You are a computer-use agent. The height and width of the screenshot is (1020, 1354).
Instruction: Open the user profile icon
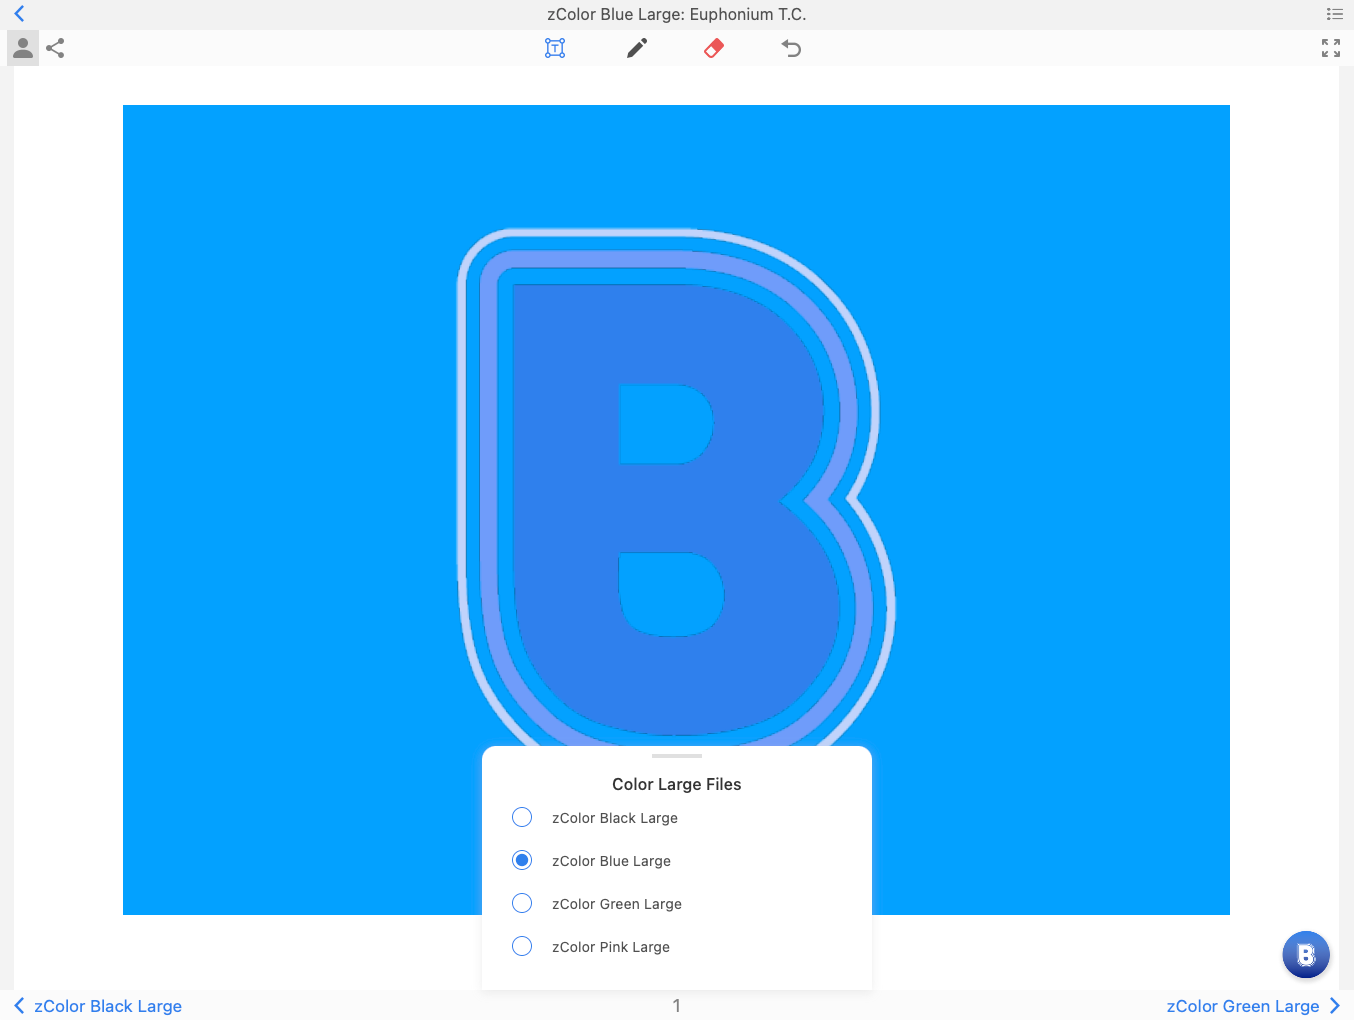(23, 48)
